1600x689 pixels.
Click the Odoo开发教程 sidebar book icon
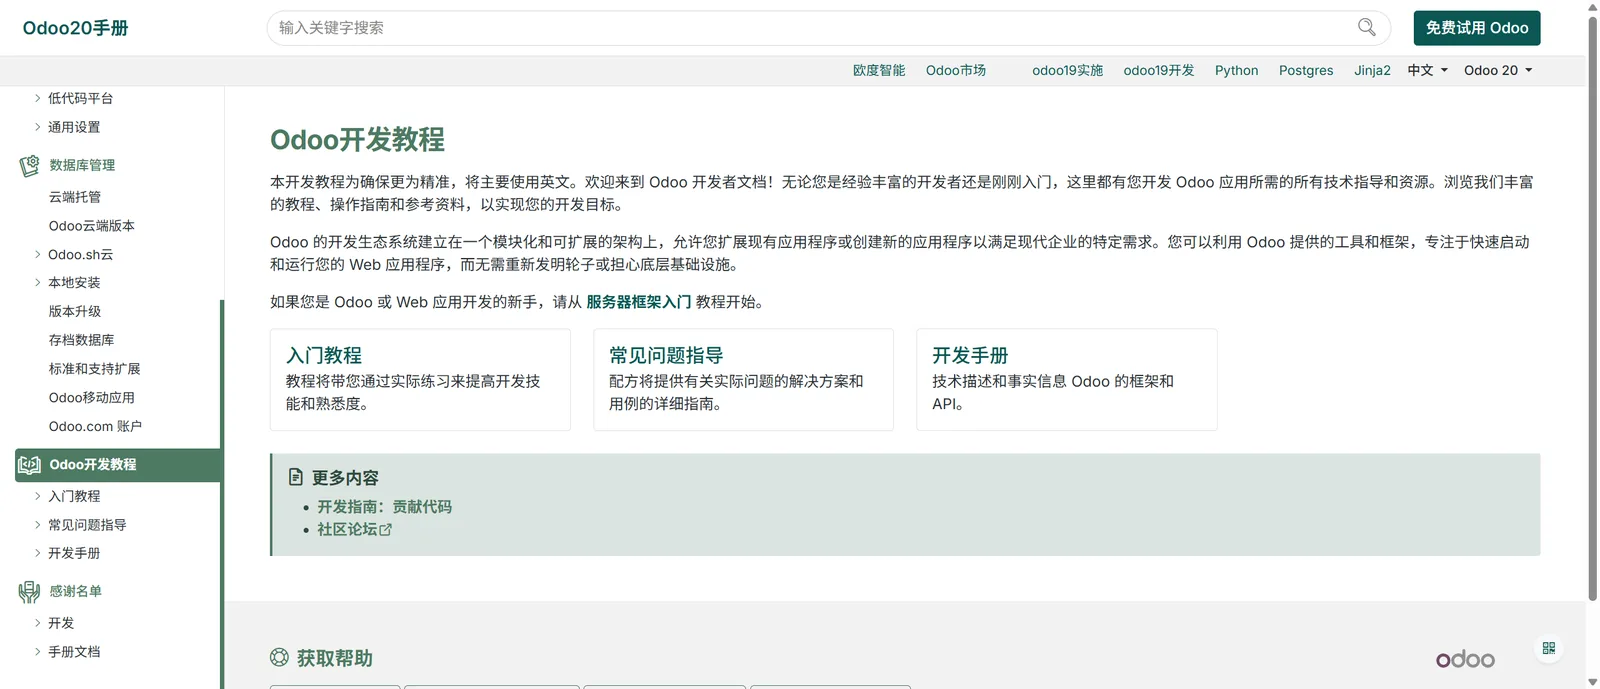[29, 465]
